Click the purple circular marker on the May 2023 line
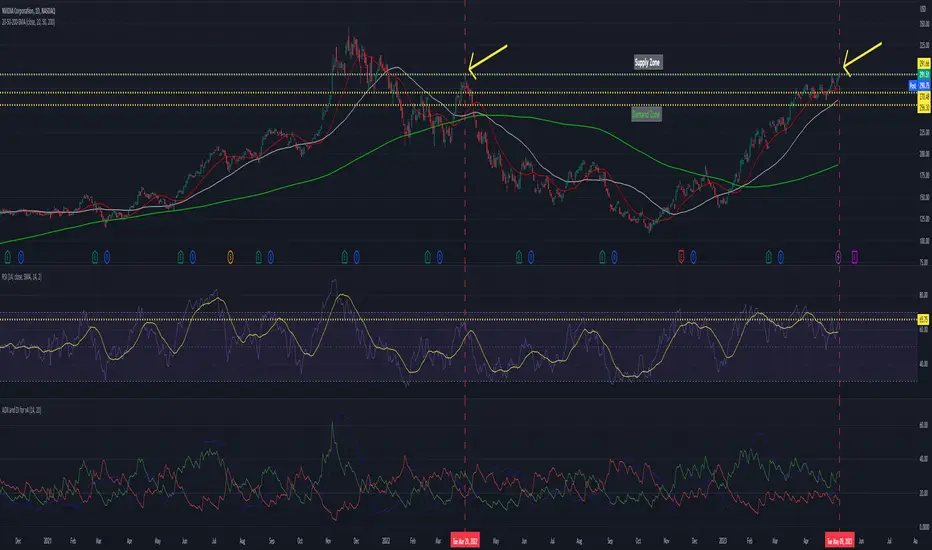This screenshot has width=932, height=550. [839, 257]
